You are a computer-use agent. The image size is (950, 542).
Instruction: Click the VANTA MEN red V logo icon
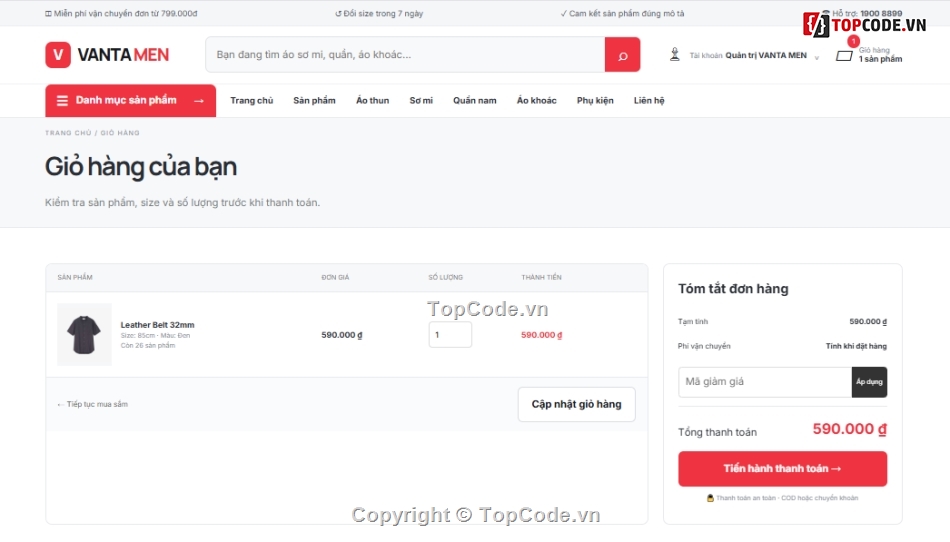(58, 55)
